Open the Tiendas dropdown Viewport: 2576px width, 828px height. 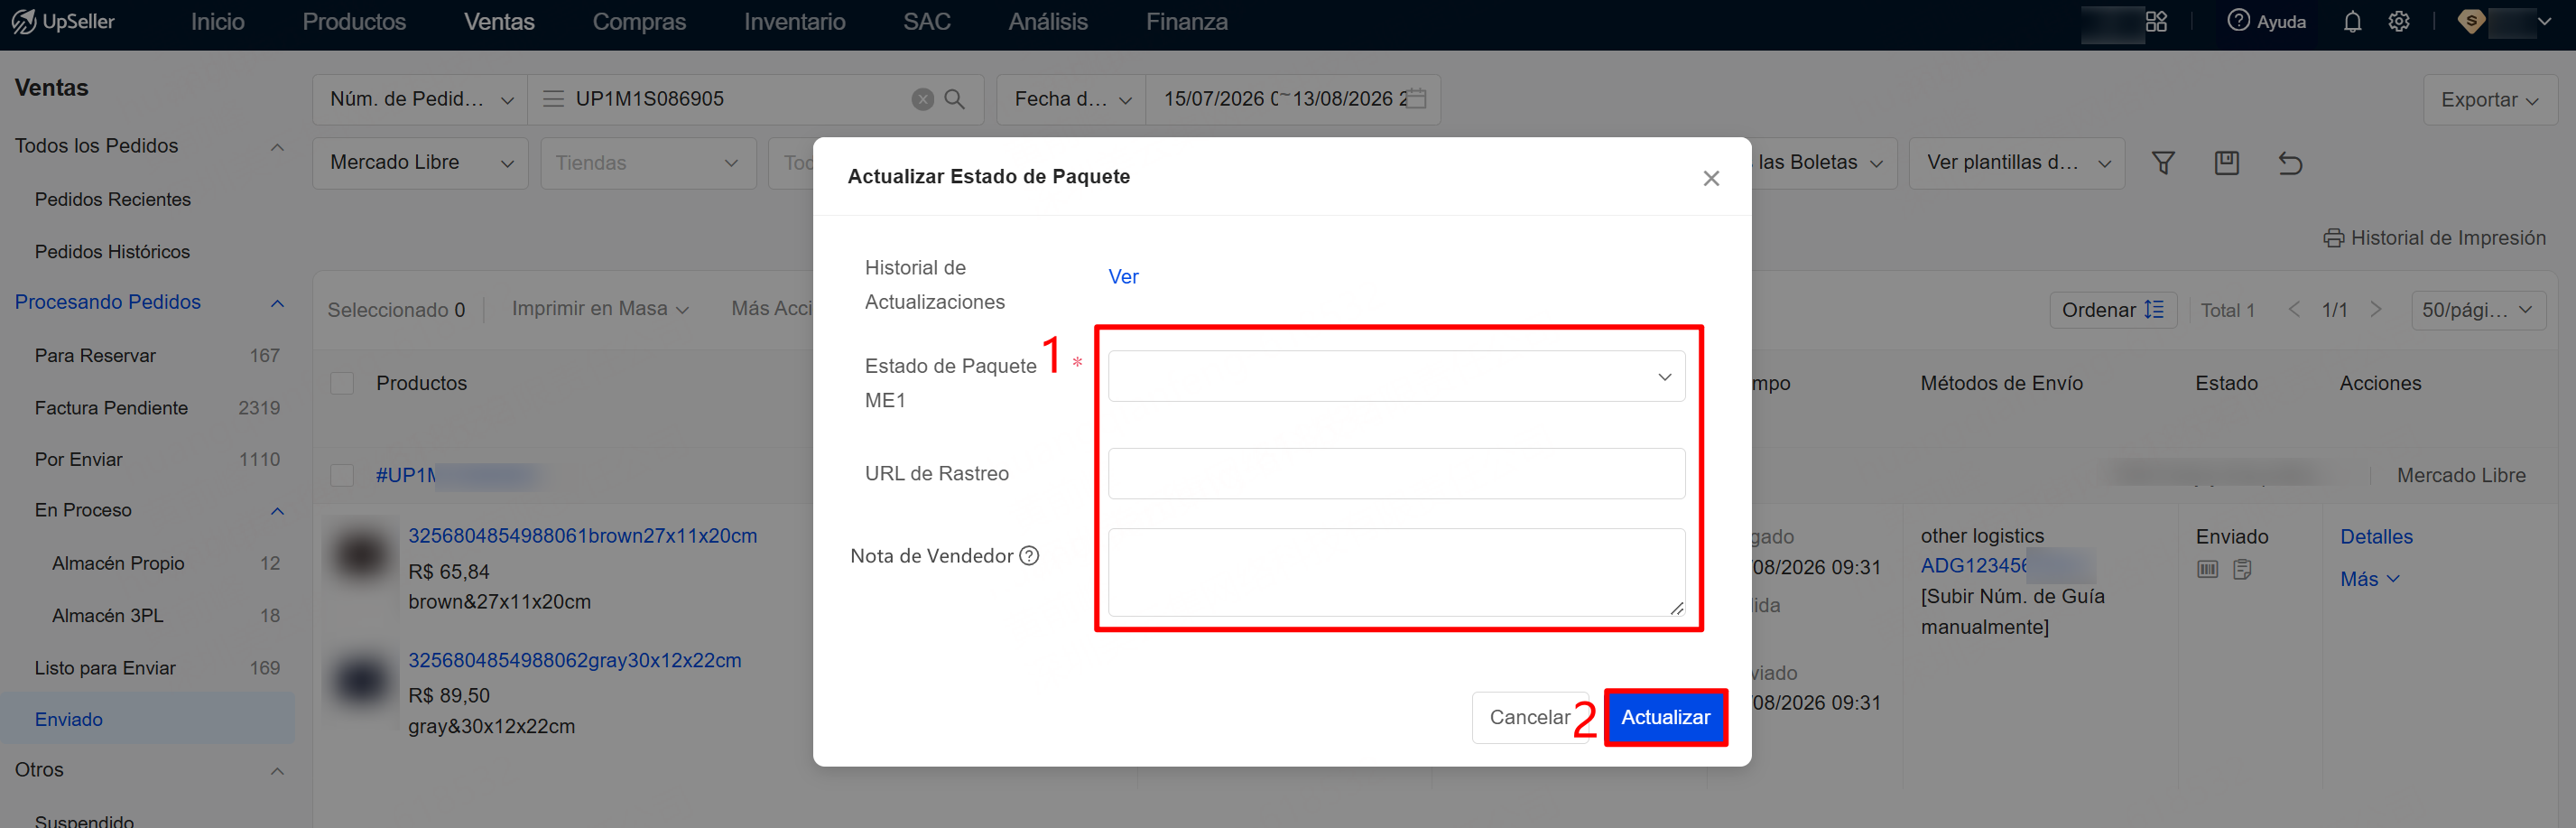[x=647, y=163]
